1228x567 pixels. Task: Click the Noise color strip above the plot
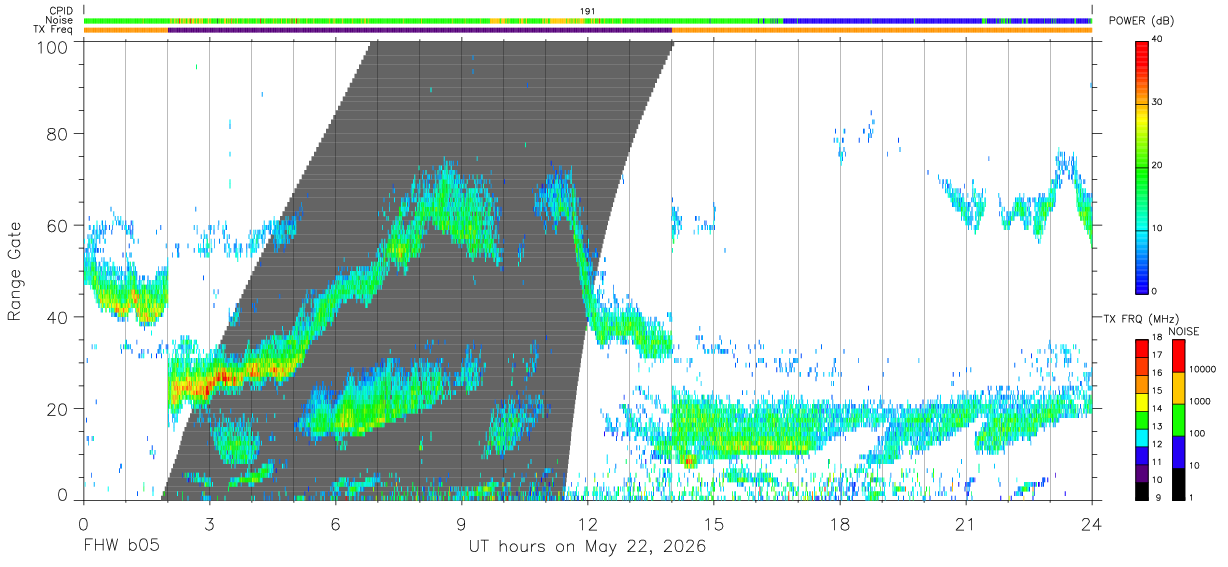[x=587, y=20]
